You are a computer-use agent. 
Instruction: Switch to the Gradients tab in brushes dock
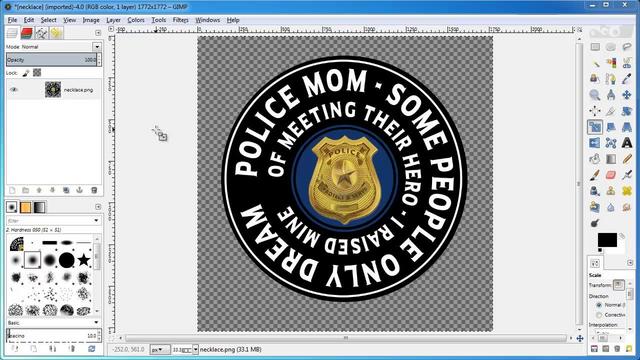39,207
